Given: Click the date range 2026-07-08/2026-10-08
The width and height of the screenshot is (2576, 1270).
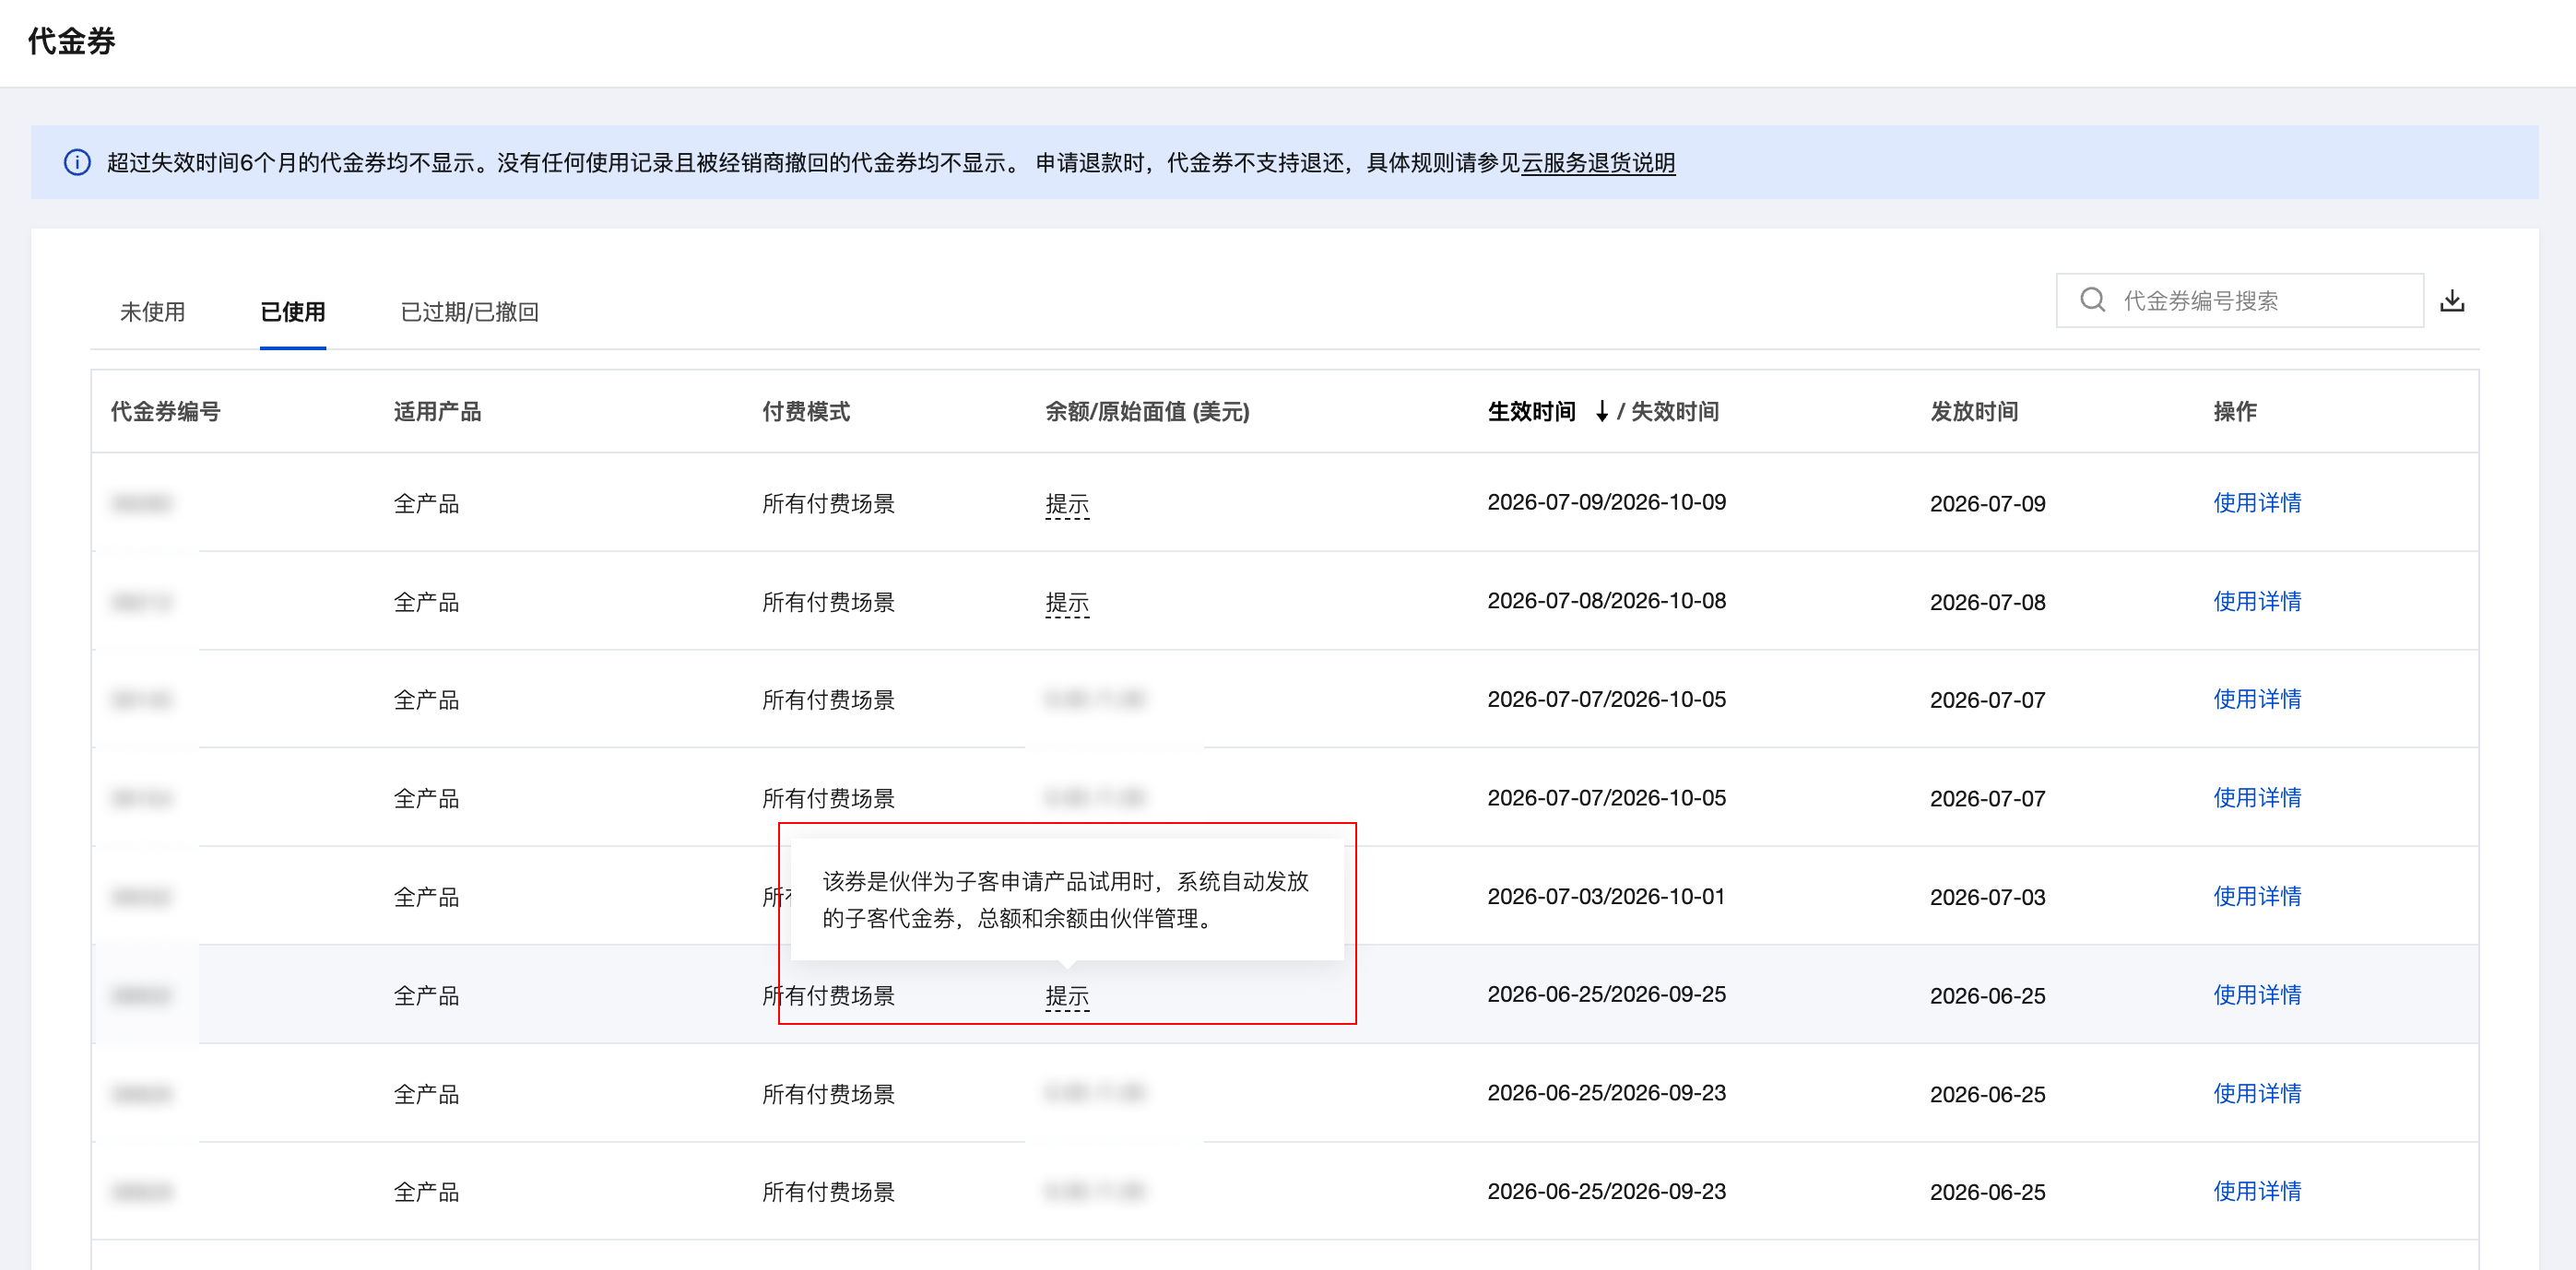Looking at the screenshot, I should pyautogui.click(x=1606, y=601).
